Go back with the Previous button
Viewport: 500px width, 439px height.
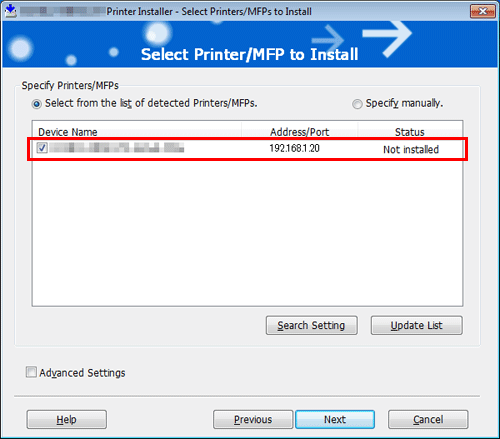click(x=253, y=419)
